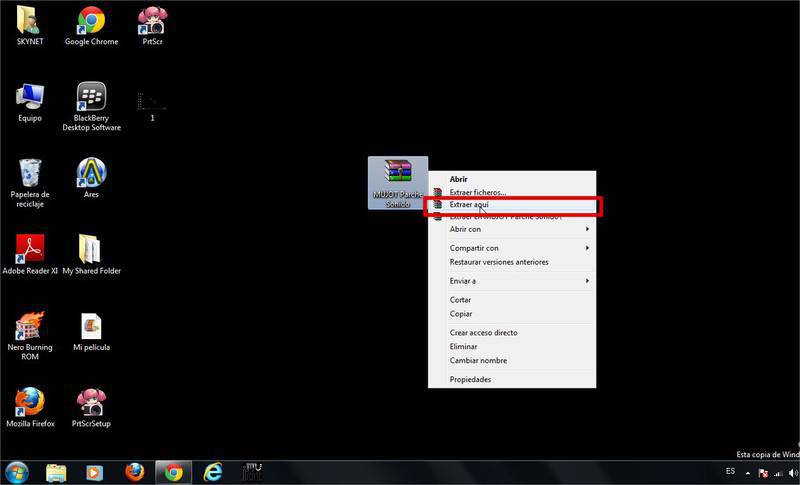The image size is (800, 485).
Task: Choose "Eliminar" from the context menu
Action: pyautogui.click(x=463, y=347)
